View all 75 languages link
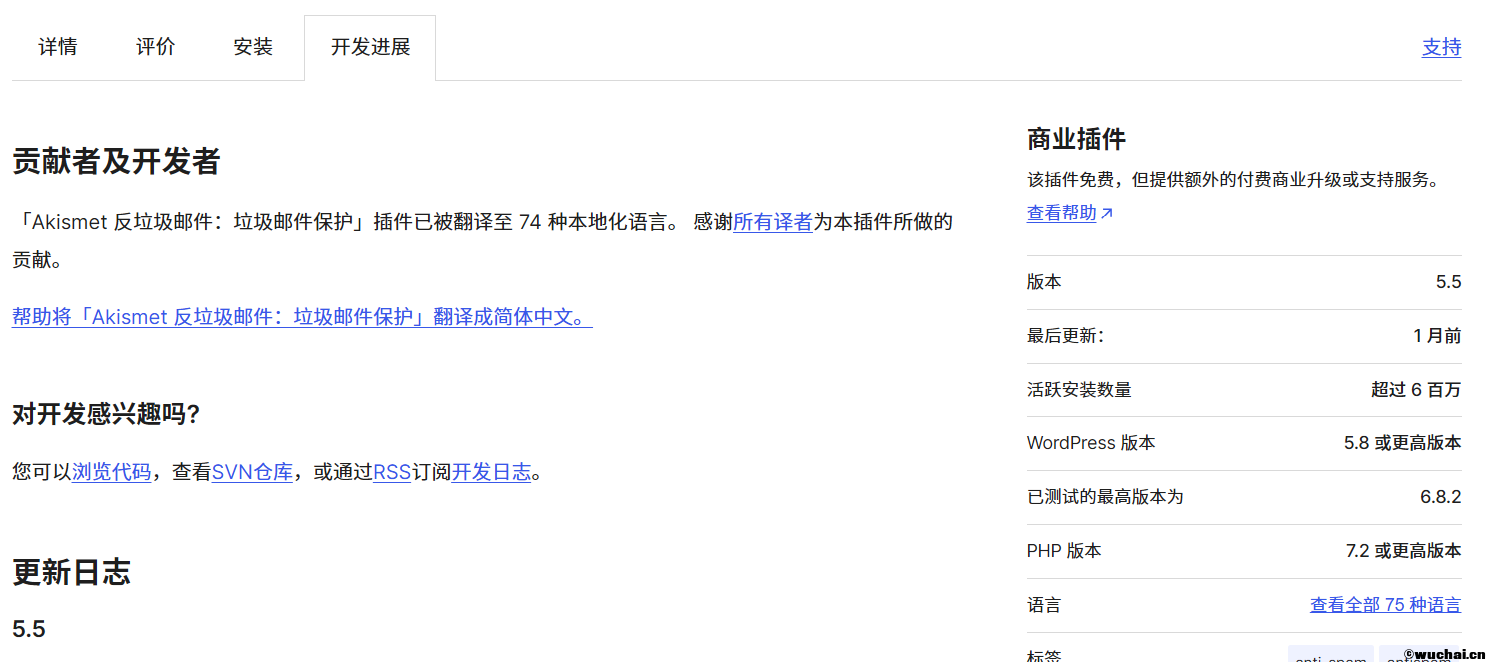The height and width of the screenshot is (662, 1487). [1385, 605]
